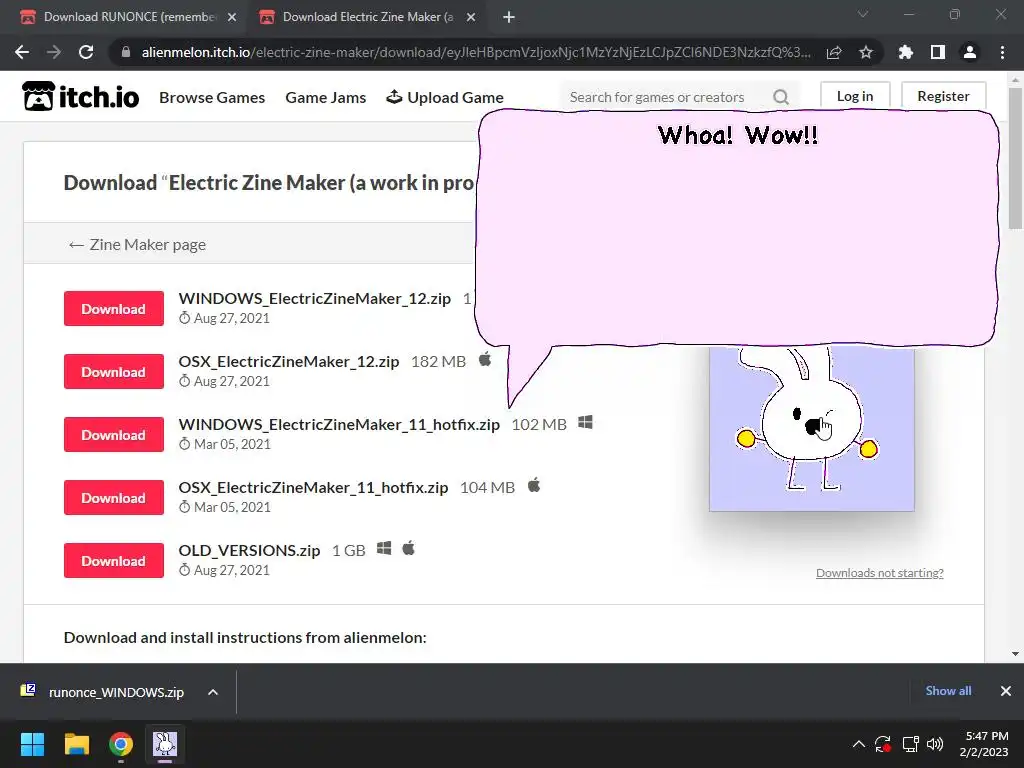Click the 'OSX_ElectricZineMaker_11_hotfix.zip' file name
This screenshot has width=1024, height=768.
313,488
